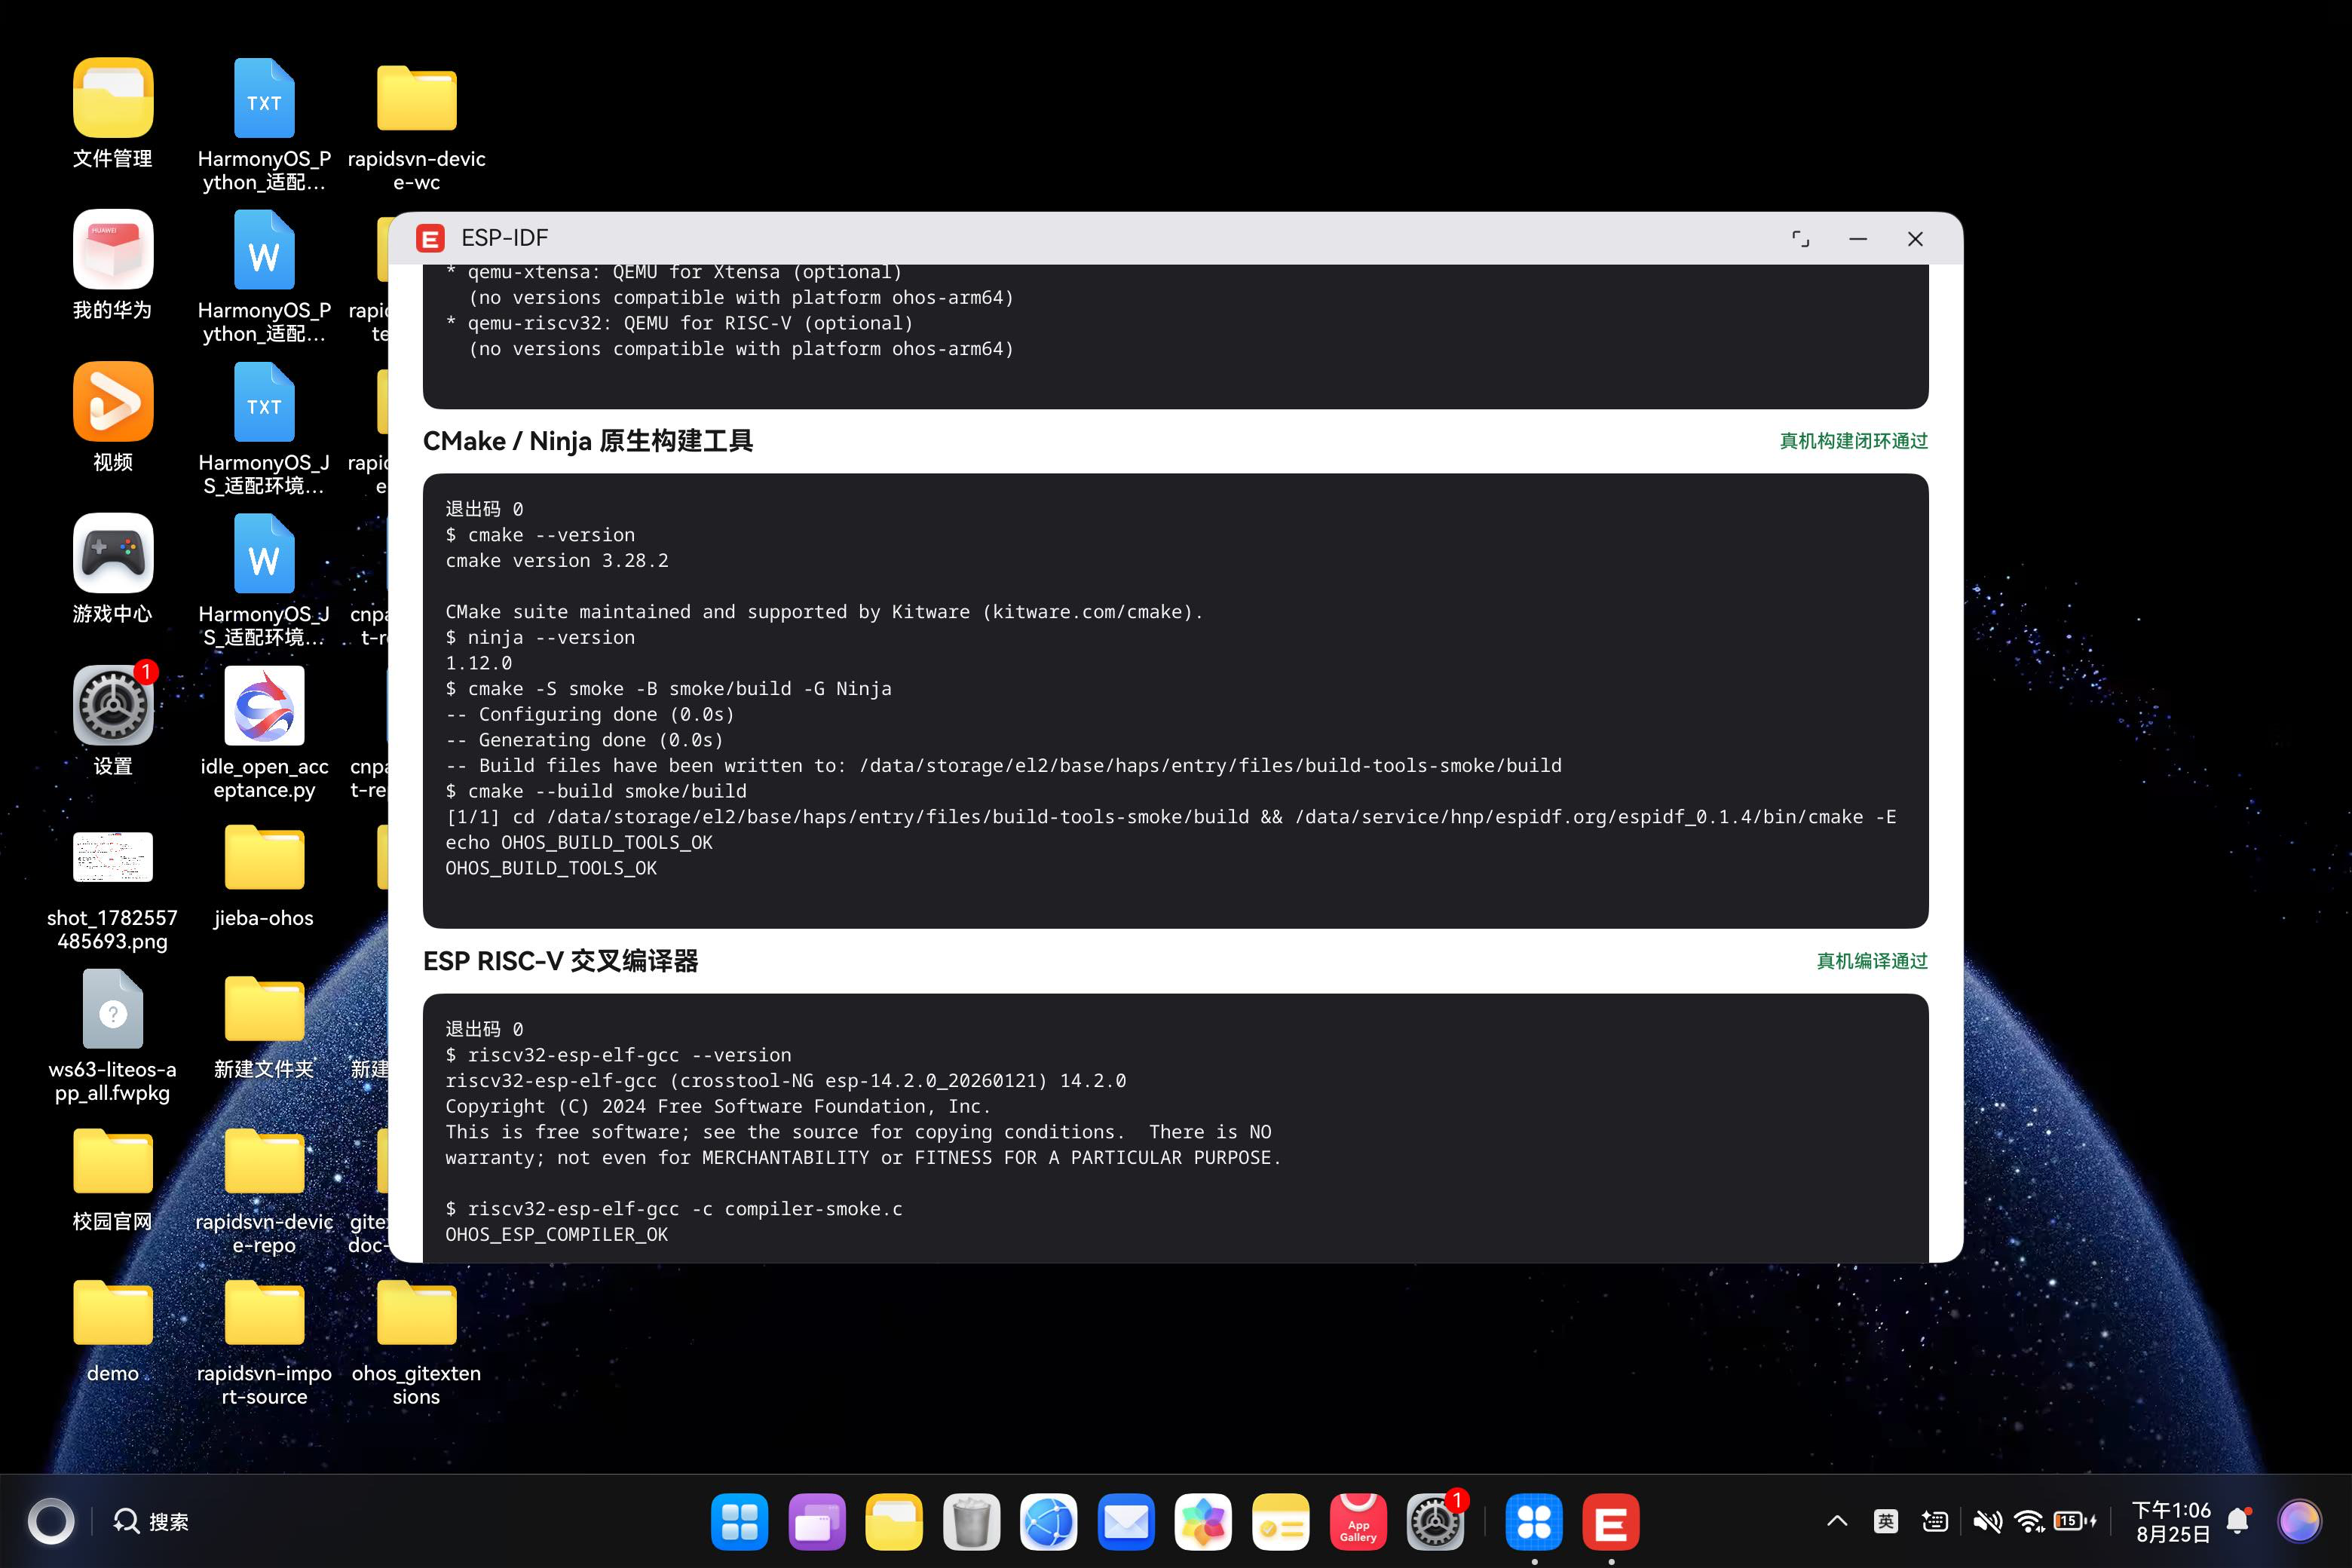Click the '真机构建闭环通过' status label
The width and height of the screenshot is (2352, 1568).
pos(1853,441)
